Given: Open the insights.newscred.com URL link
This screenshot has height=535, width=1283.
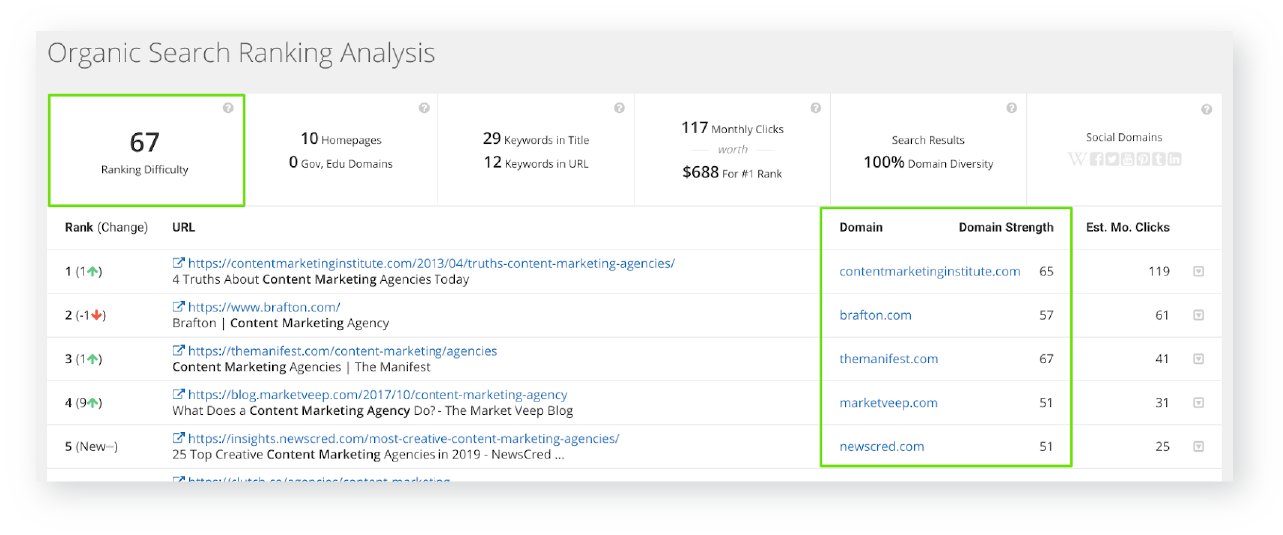Looking at the screenshot, I should point(403,439).
